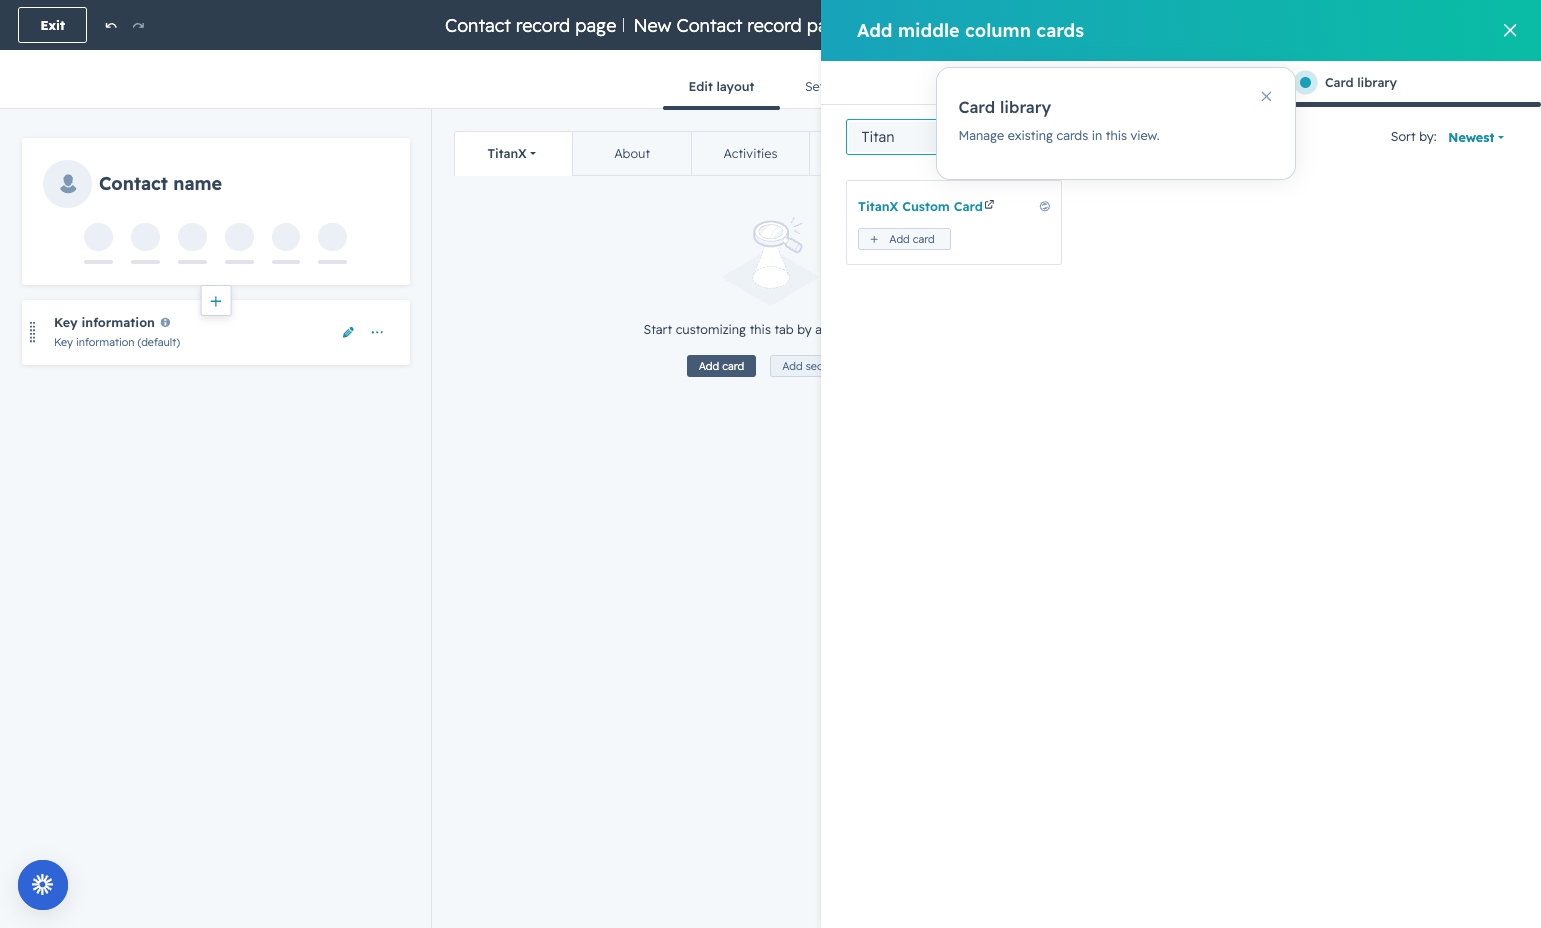Select the Card library tab

[x=1360, y=83]
